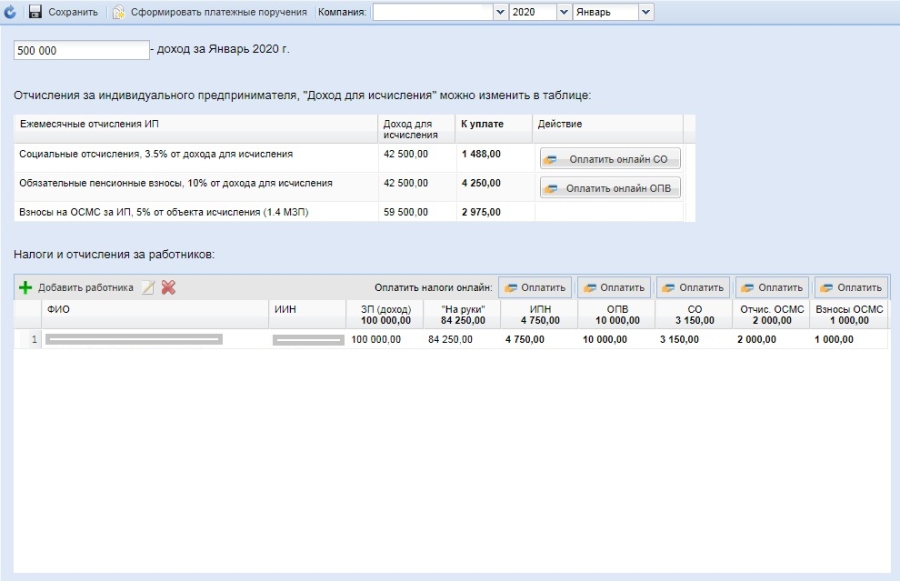Click Оплатить онлайн ОПВ button

(x=610, y=188)
